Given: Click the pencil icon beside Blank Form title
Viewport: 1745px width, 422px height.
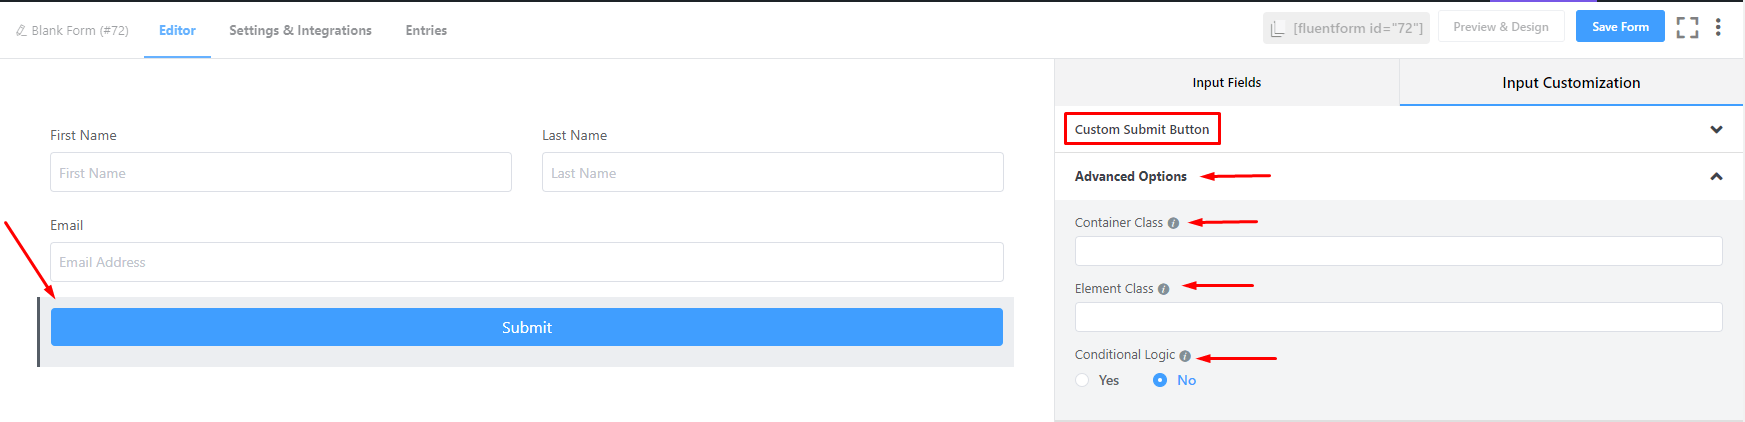Looking at the screenshot, I should point(21,31).
